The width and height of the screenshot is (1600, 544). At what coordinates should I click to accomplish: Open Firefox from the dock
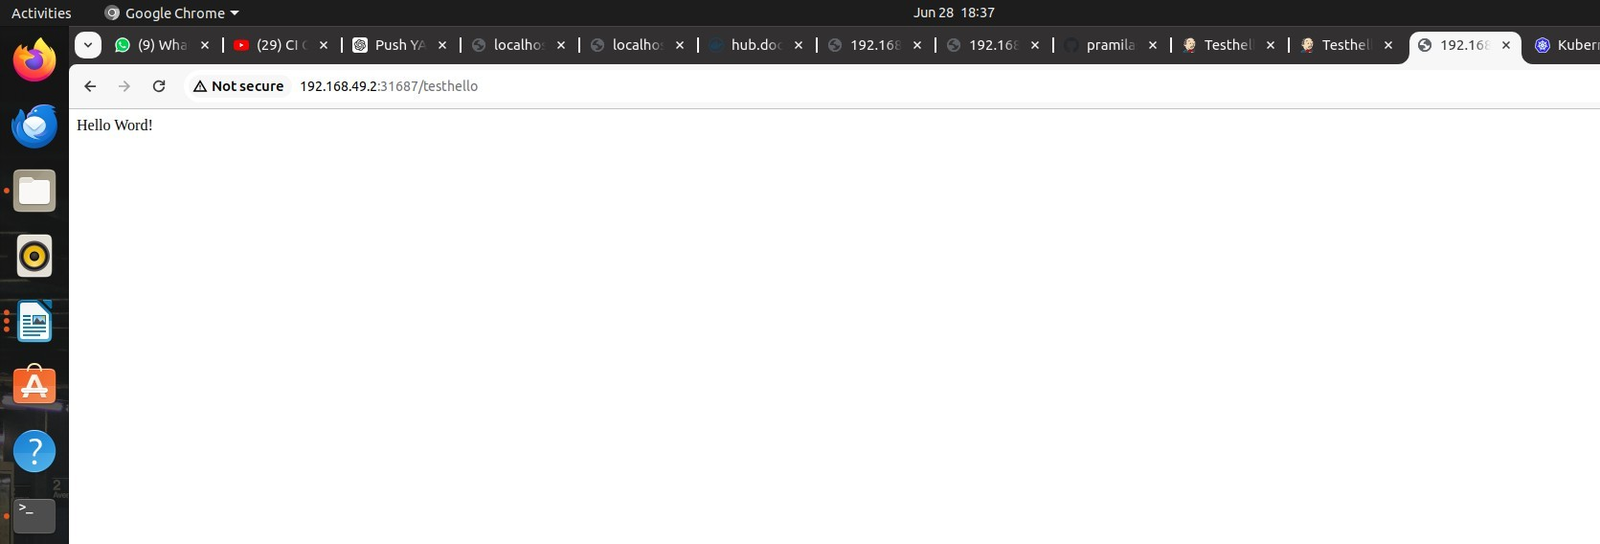pyautogui.click(x=34, y=61)
